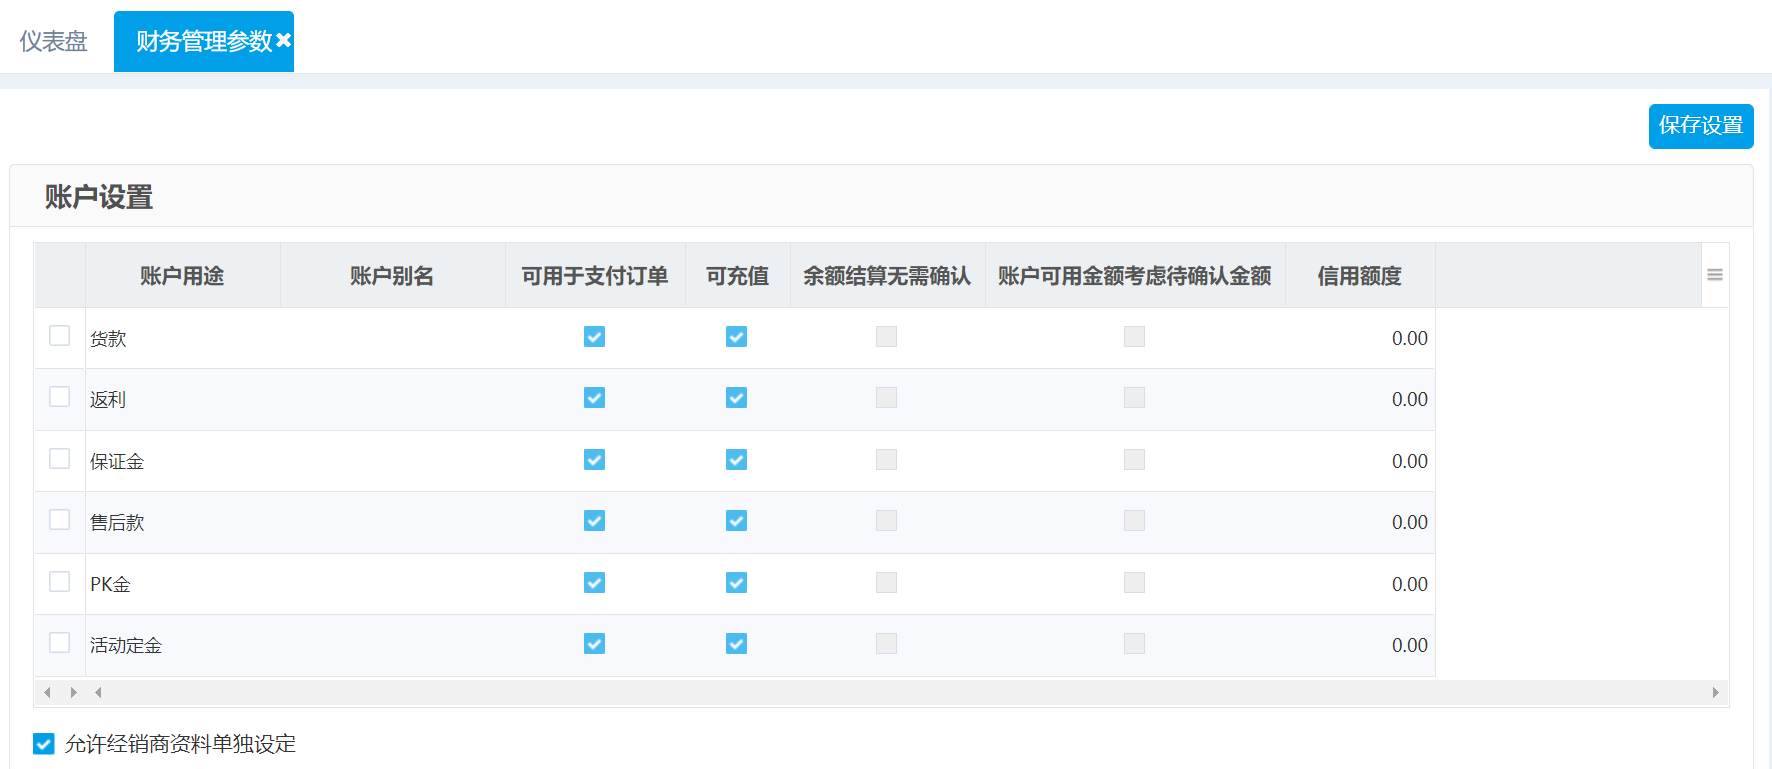This screenshot has width=1772, height=769.
Task: Uncheck 可用于支付订单 for PK金
Action: (x=595, y=583)
